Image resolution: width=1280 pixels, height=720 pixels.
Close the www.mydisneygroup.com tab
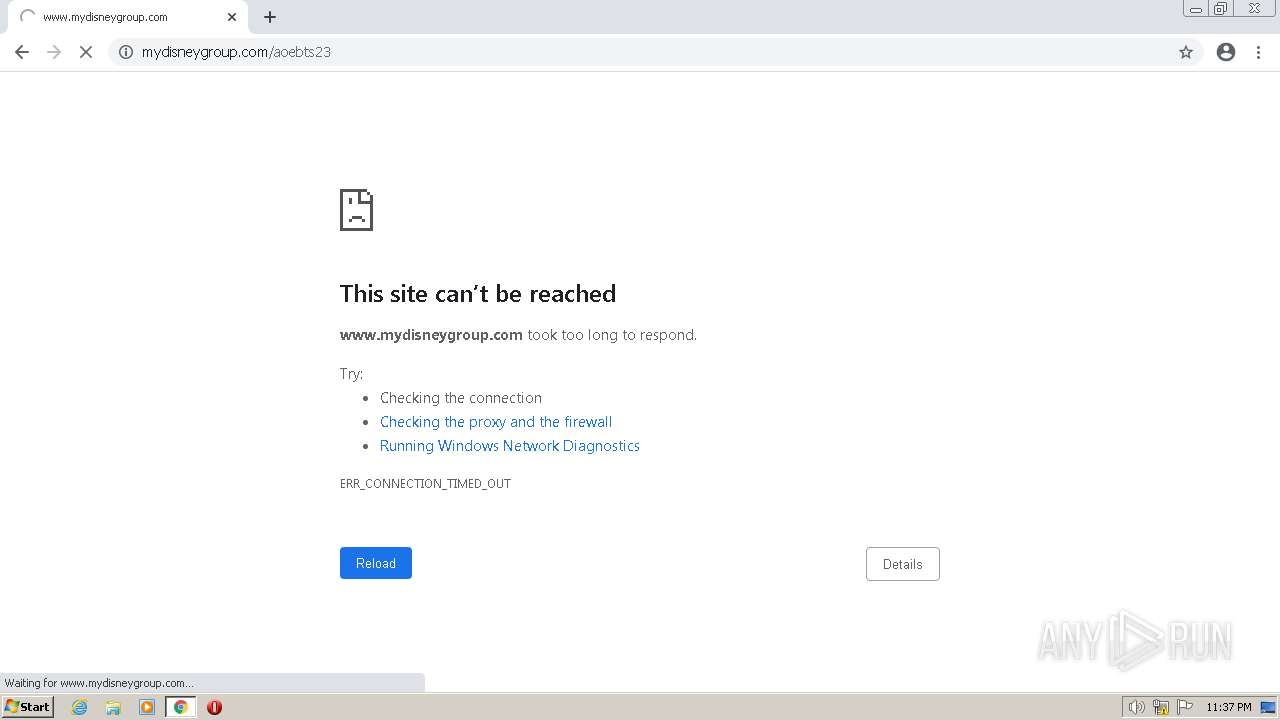tap(232, 17)
